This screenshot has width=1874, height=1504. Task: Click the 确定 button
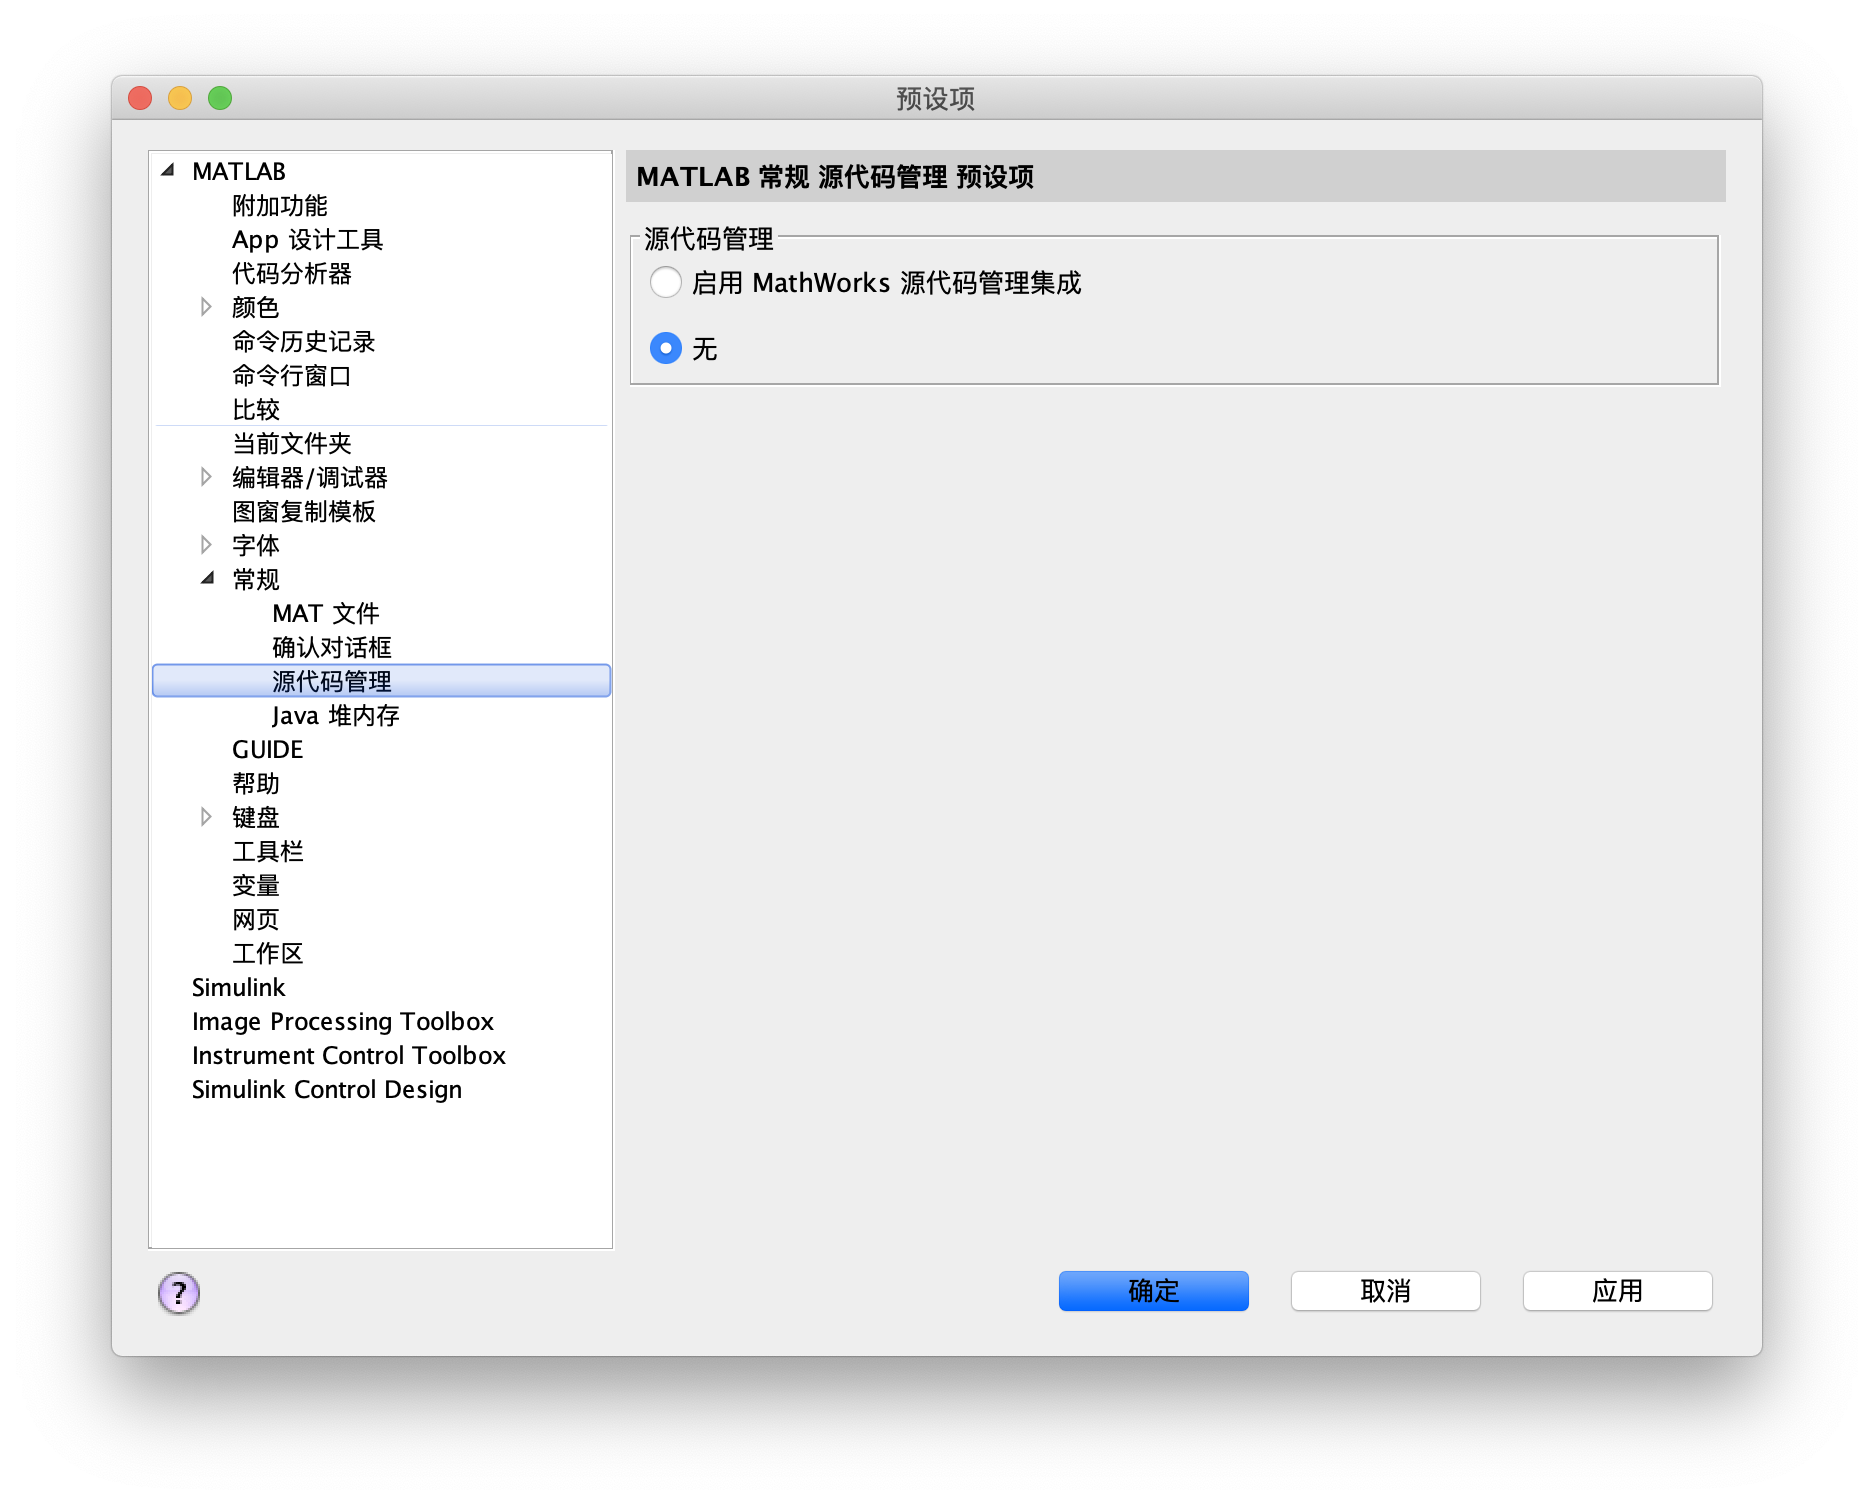coord(1154,1291)
